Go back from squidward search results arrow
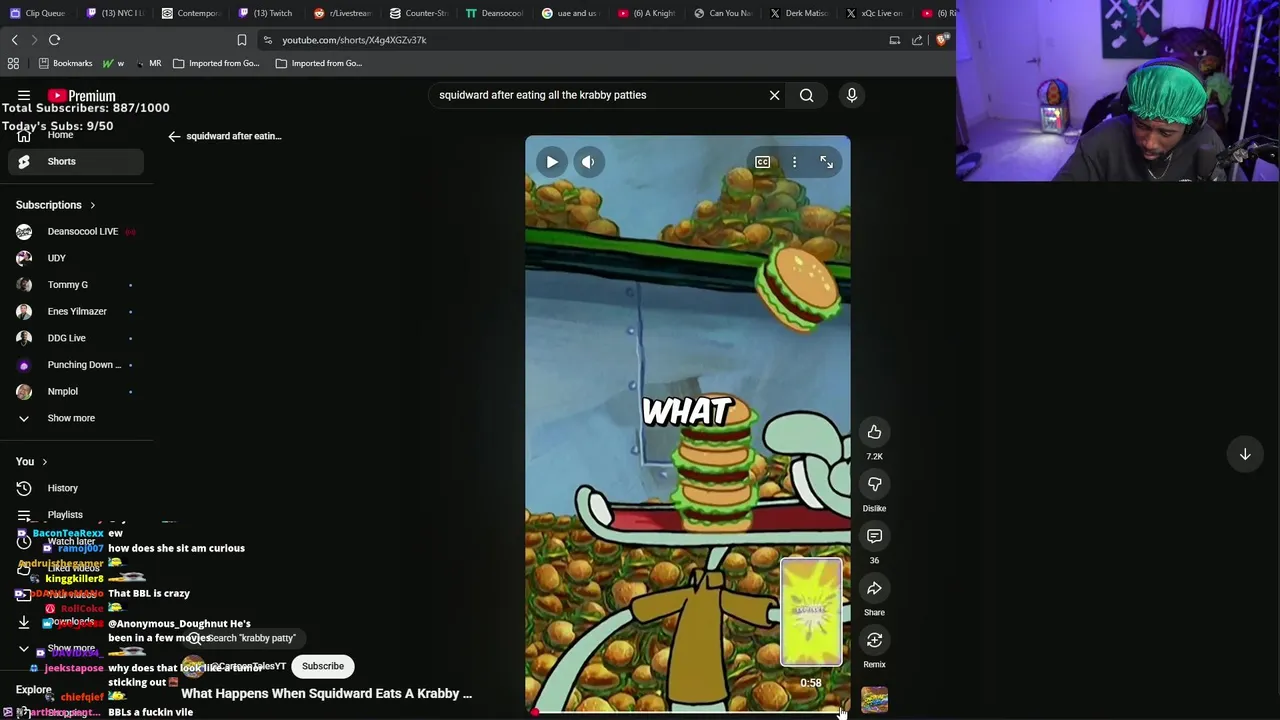1280x720 pixels. (x=174, y=136)
